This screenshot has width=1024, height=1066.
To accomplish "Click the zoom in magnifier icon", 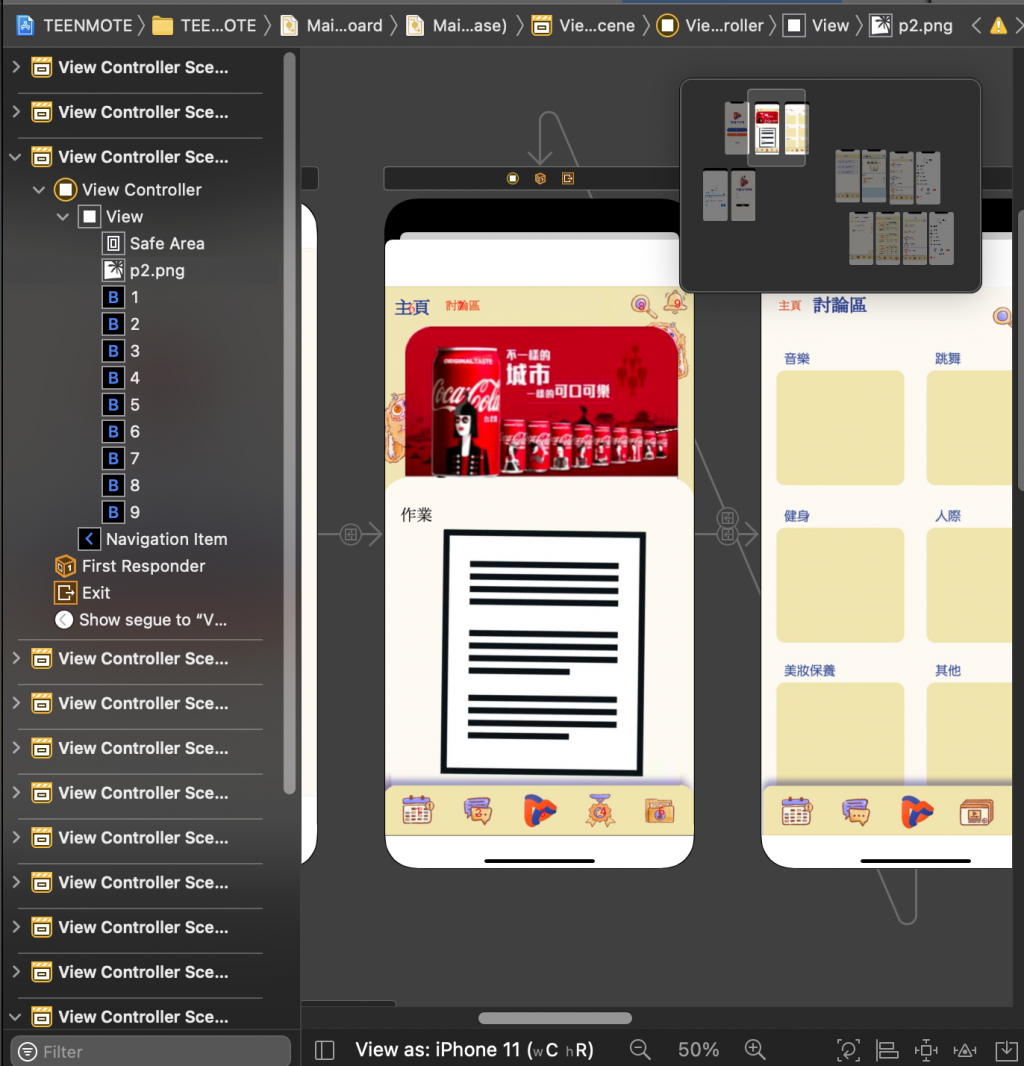I will click(755, 1050).
